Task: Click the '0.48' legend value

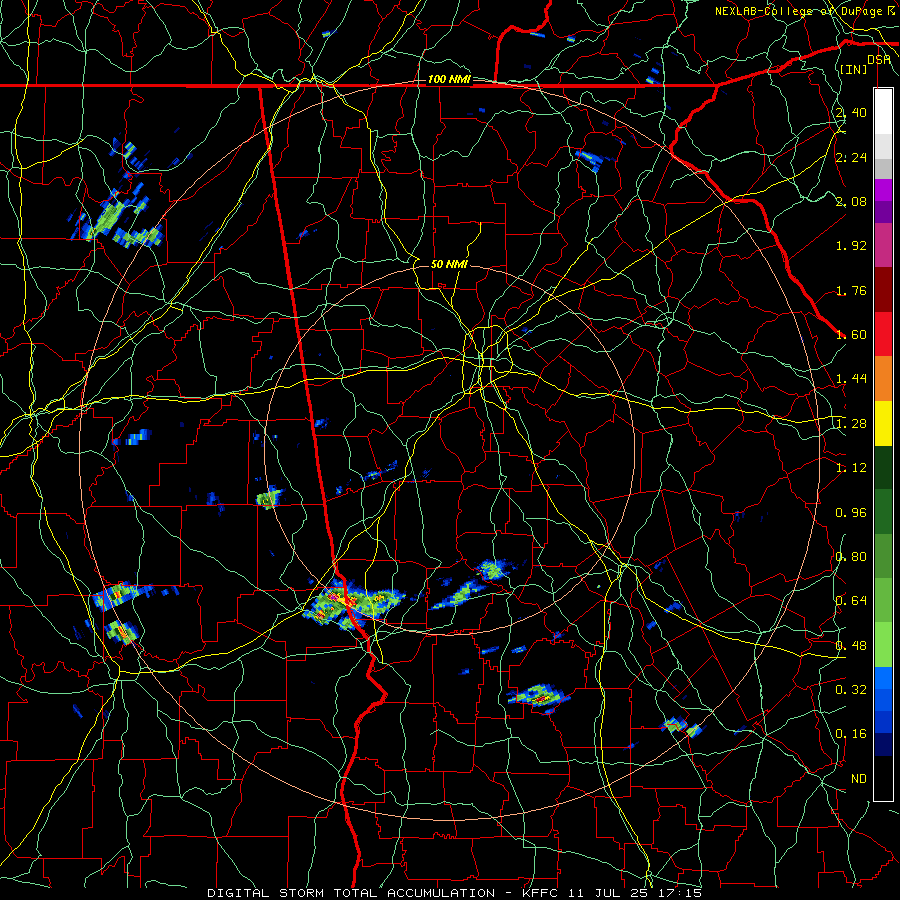Action: pyautogui.click(x=851, y=646)
